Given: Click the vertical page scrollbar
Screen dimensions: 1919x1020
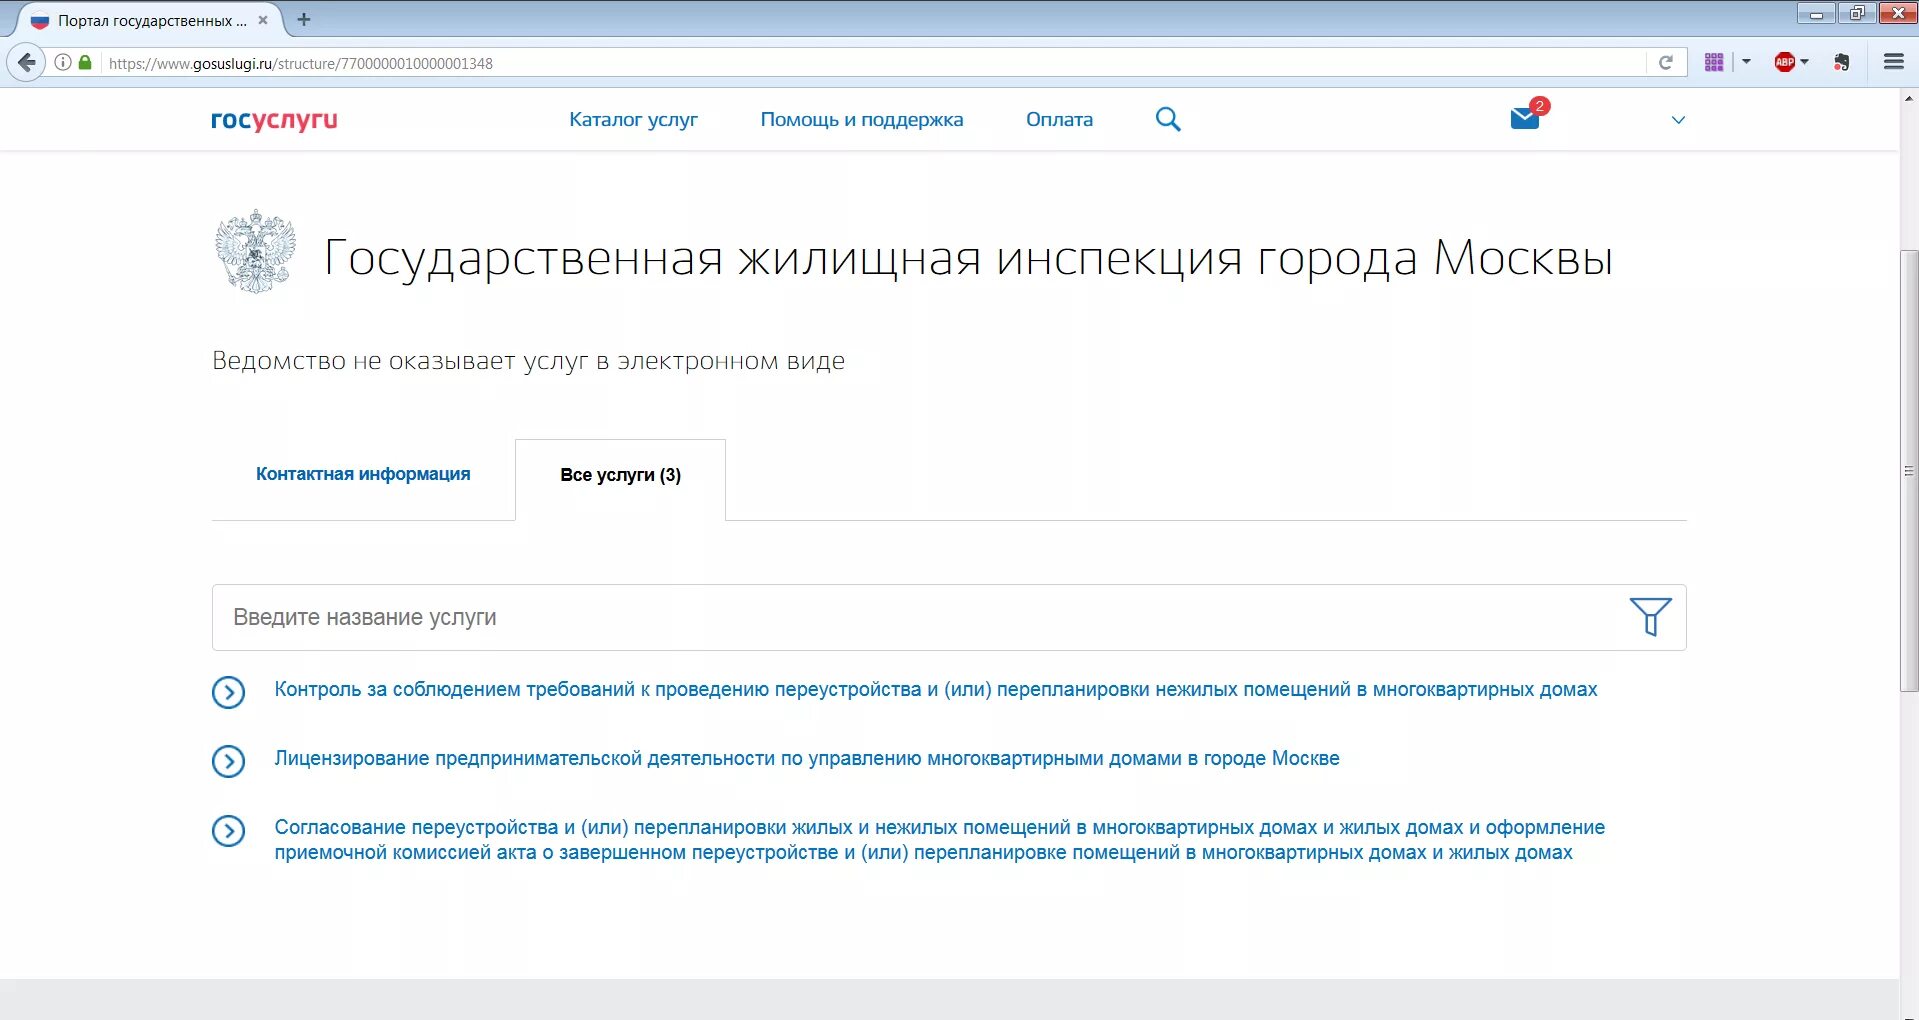Looking at the screenshot, I should [1909, 470].
